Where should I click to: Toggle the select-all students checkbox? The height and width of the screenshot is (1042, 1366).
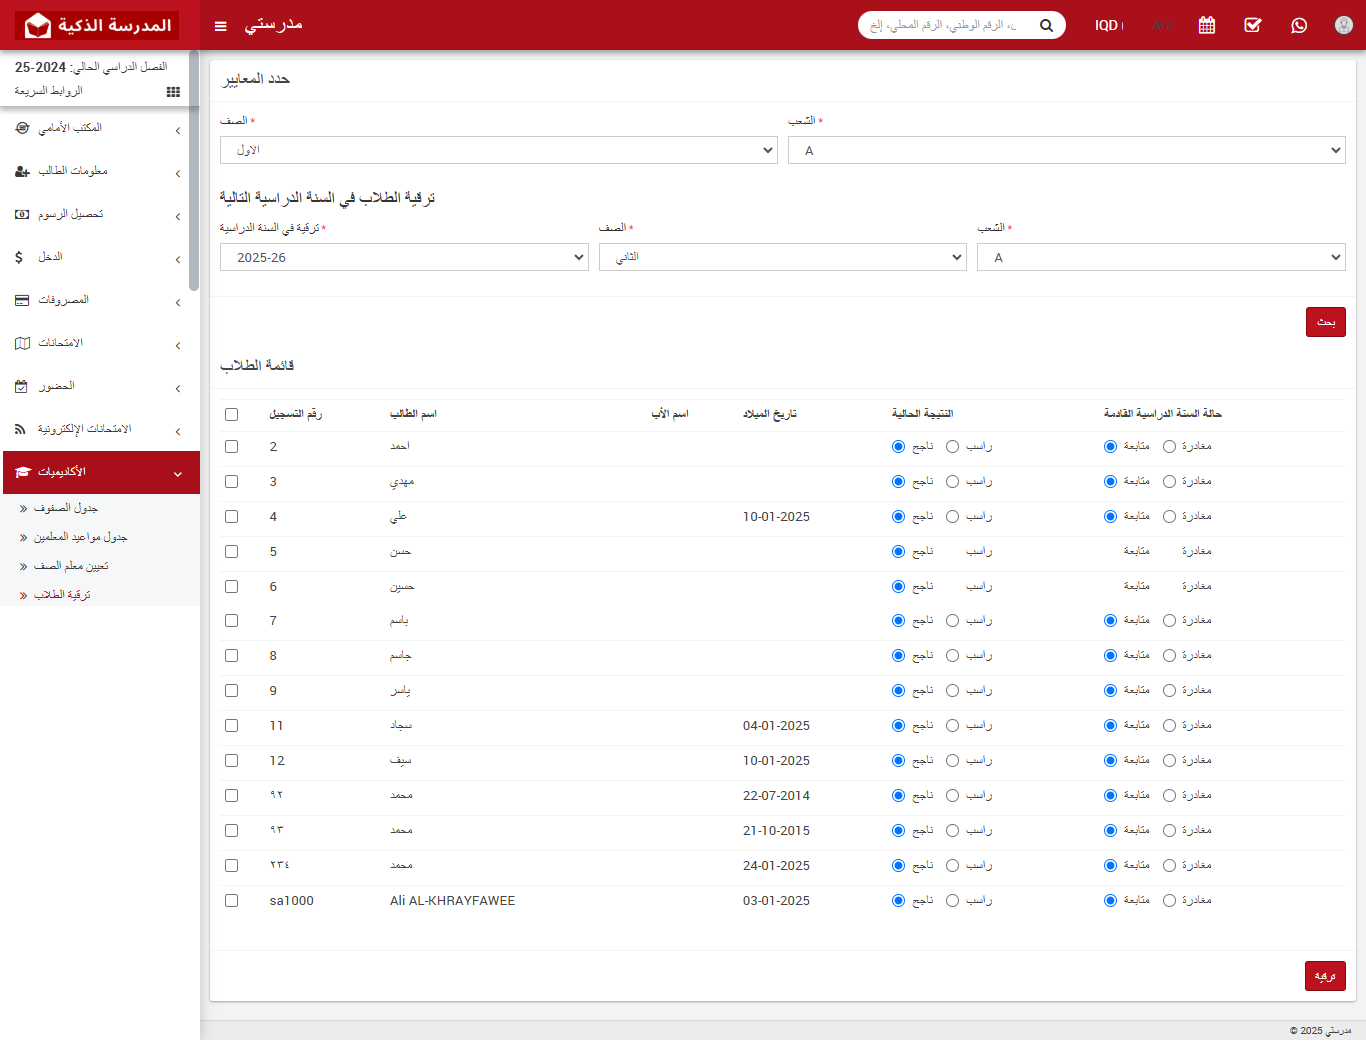pos(232,414)
